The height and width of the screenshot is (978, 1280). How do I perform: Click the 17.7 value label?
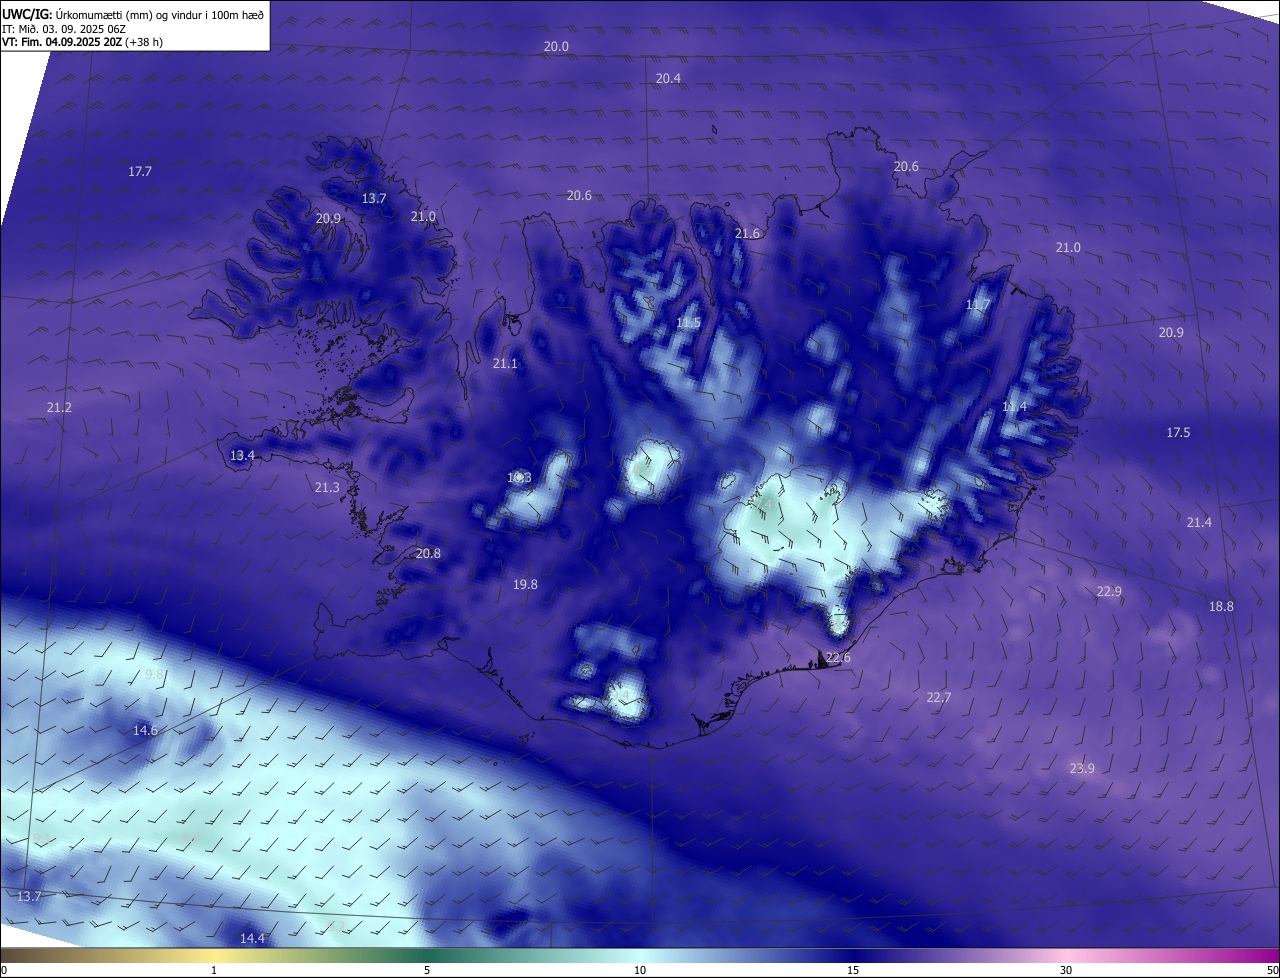tap(140, 172)
